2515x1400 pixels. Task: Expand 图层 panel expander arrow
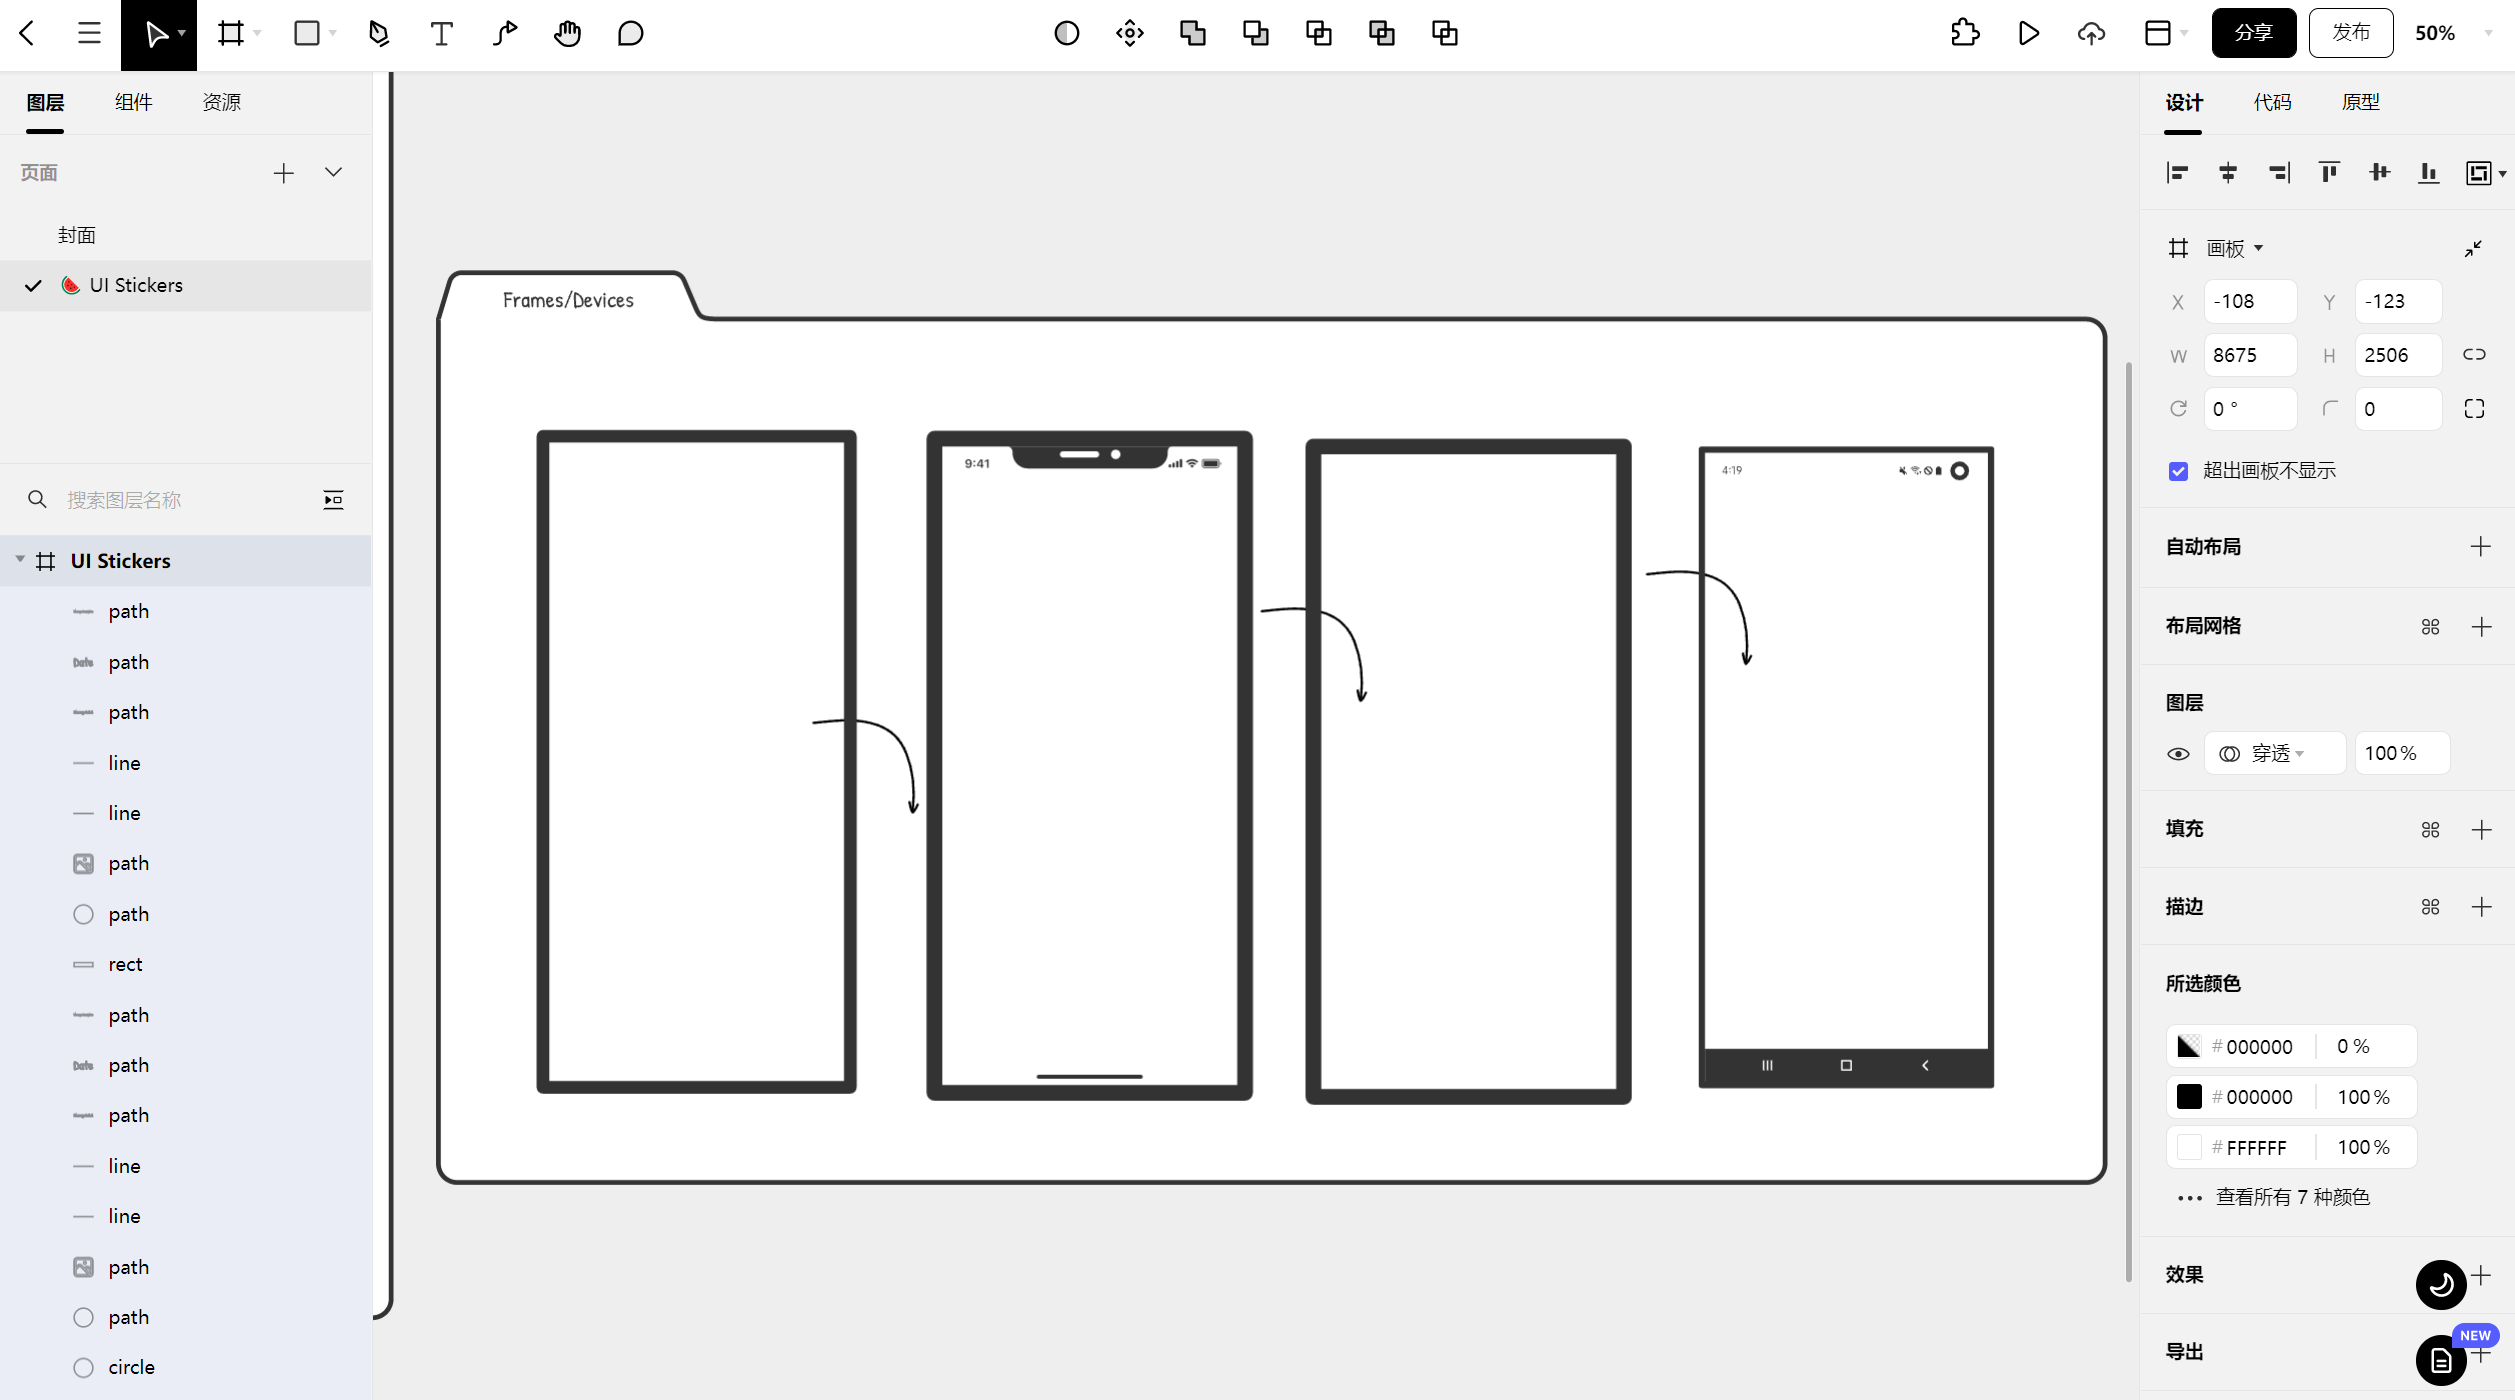click(x=19, y=560)
